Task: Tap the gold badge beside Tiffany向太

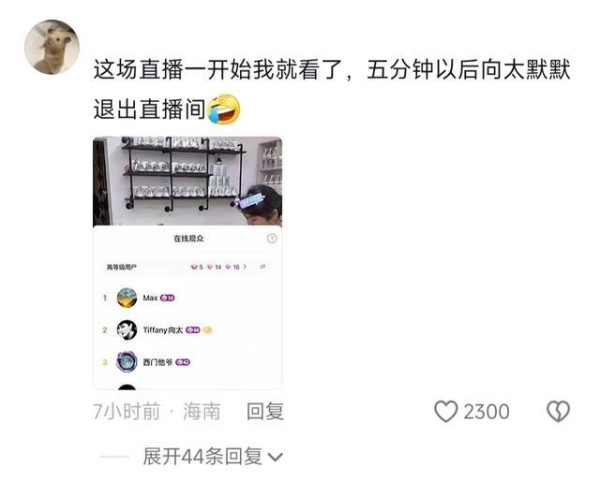Action: point(207,330)
